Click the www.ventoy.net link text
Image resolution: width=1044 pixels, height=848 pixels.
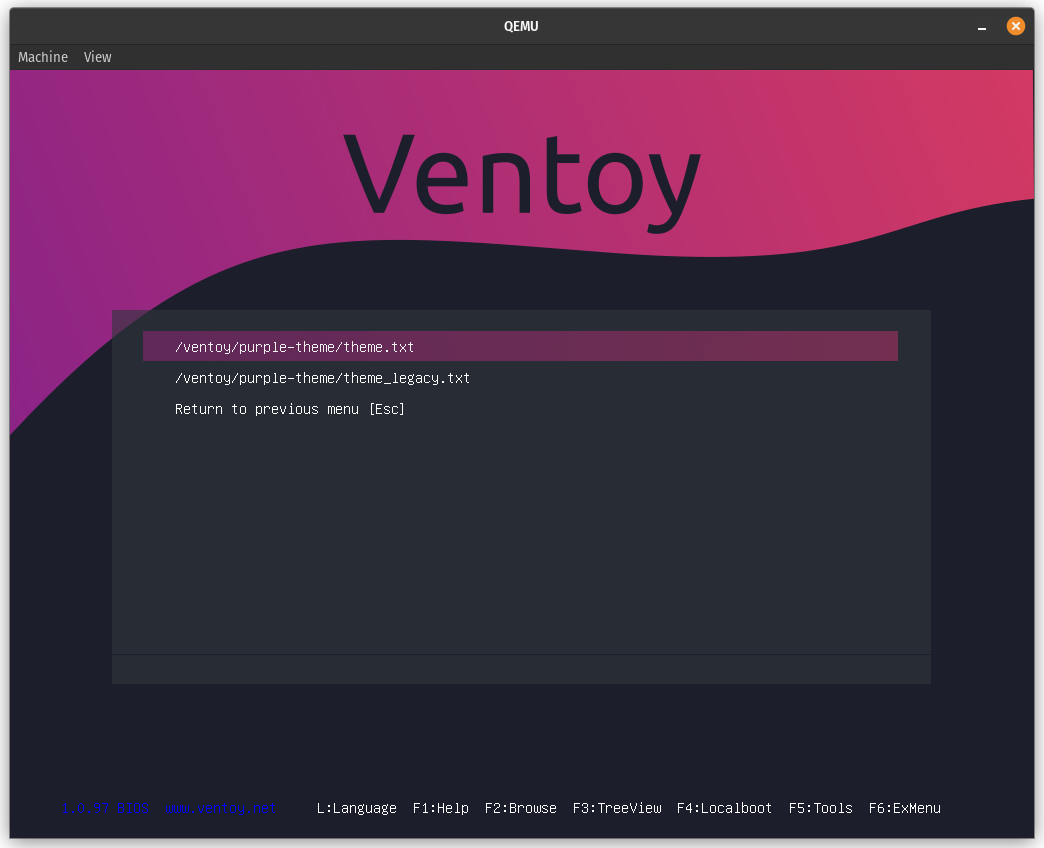[x=220, y=808]
